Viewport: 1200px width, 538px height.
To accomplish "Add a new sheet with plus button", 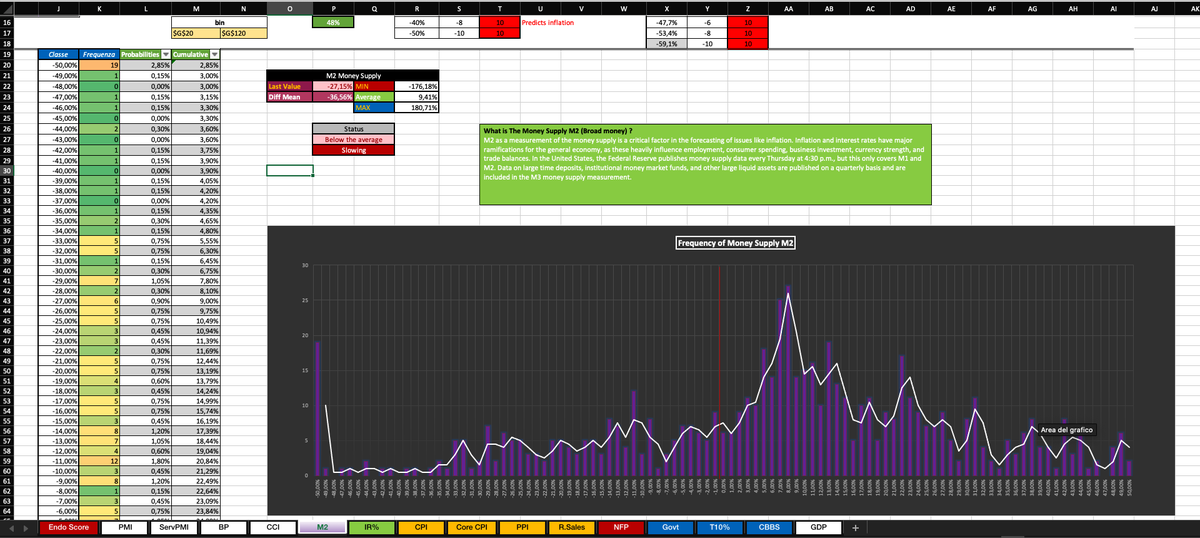I will pos(855,526).
